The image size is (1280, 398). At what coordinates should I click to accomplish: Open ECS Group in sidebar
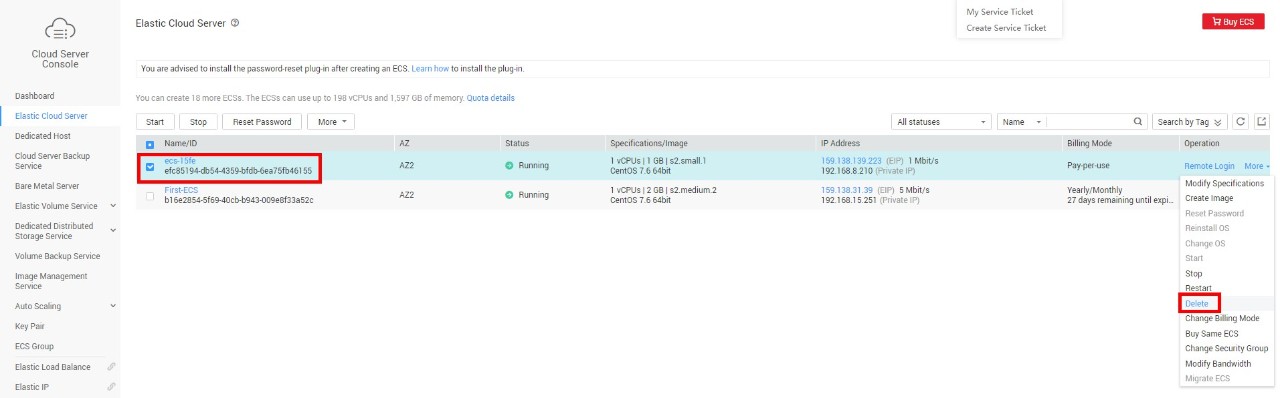pyautogui.click(x=35, y=346)
